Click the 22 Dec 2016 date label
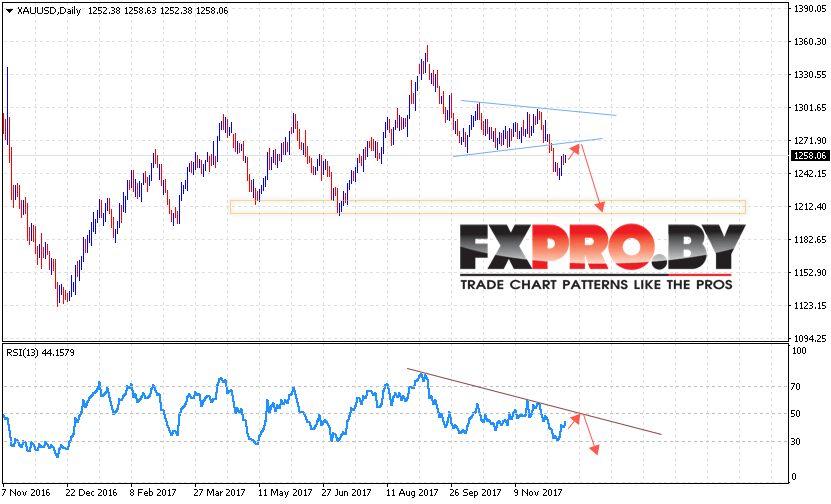Image resolution: width=831 pixels, height=504 pixels. click(x=92, y=492)
